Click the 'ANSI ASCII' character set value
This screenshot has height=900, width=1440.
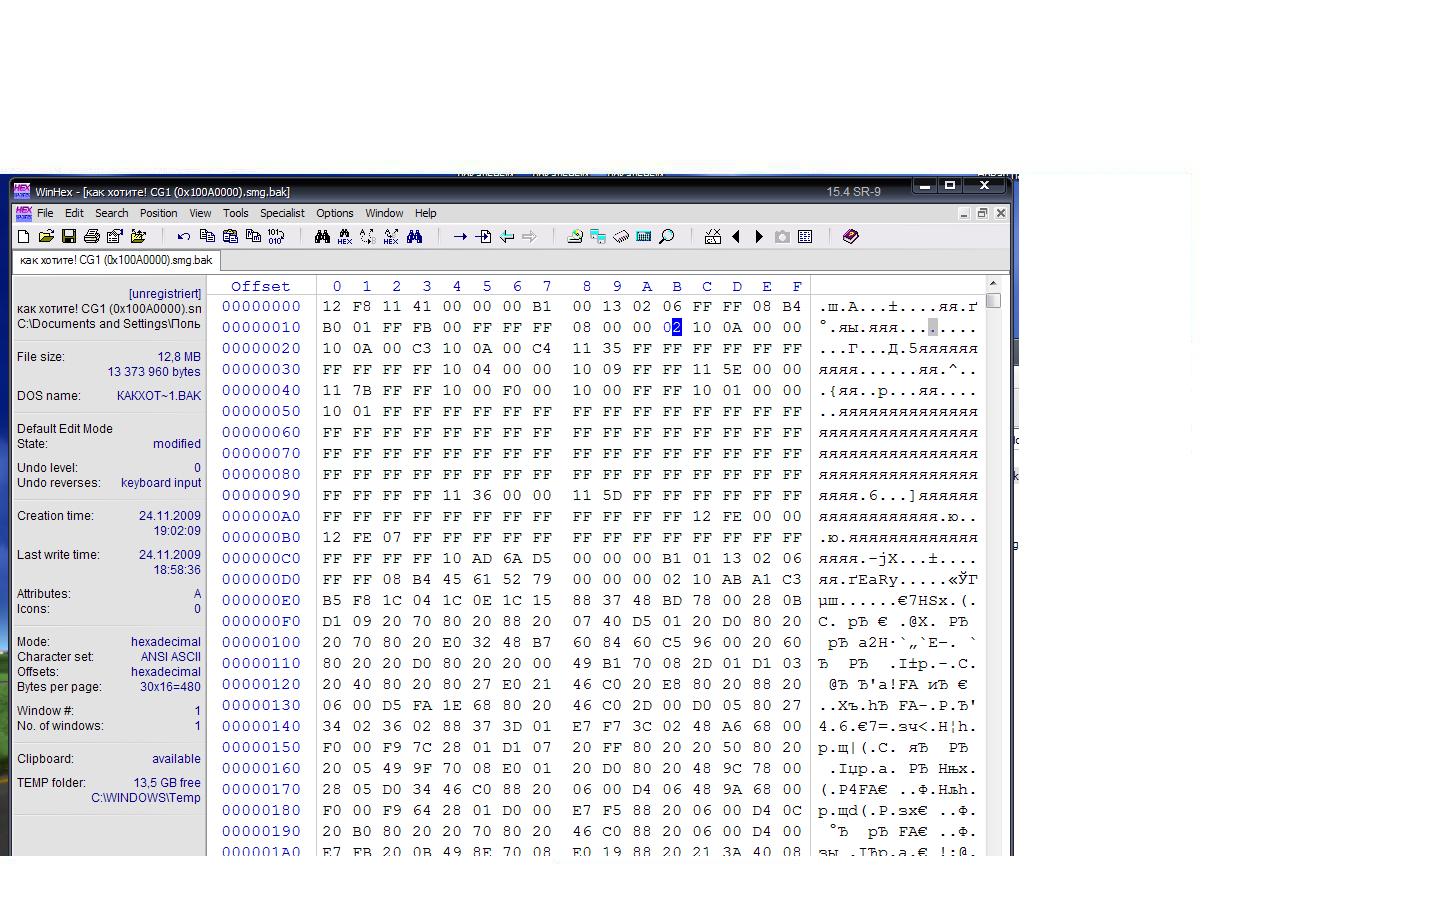point(170,657)
